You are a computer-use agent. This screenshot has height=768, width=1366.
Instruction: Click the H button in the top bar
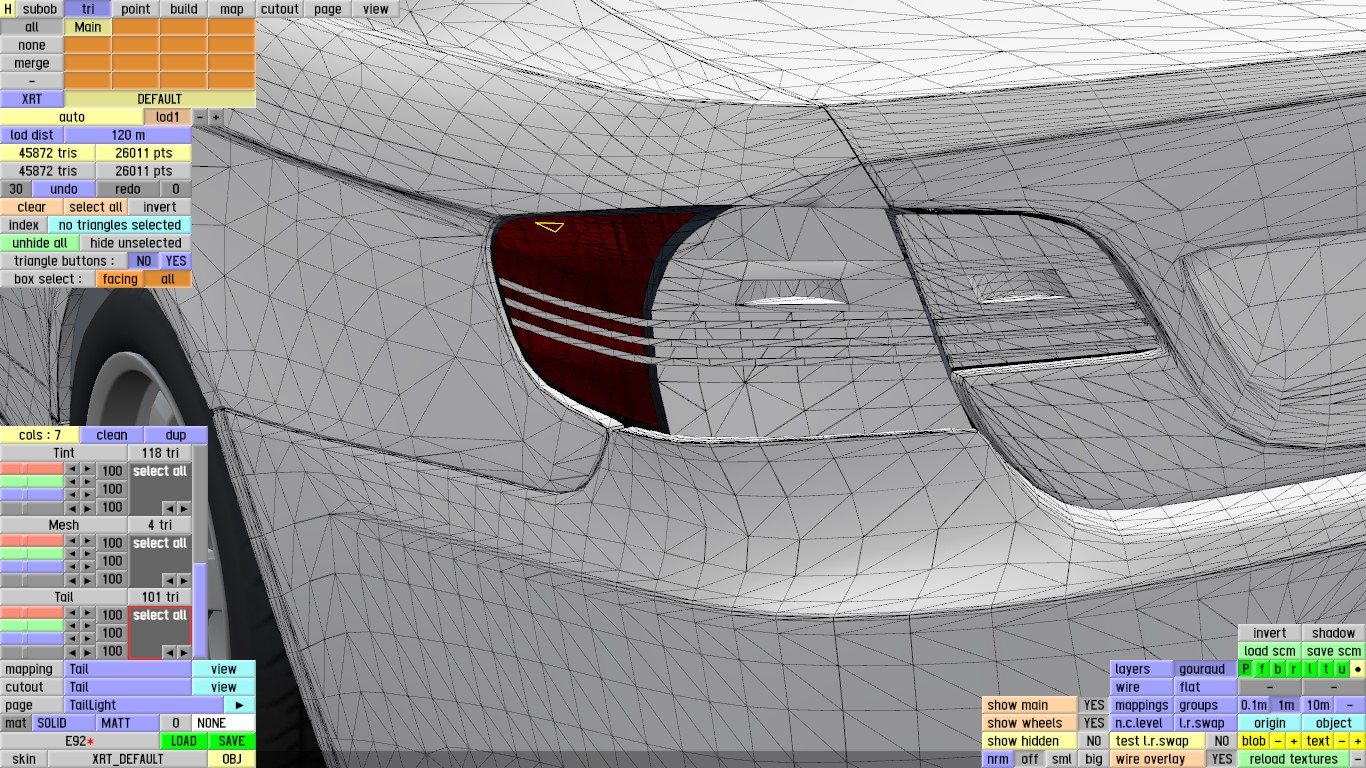[x=8, y=9]
